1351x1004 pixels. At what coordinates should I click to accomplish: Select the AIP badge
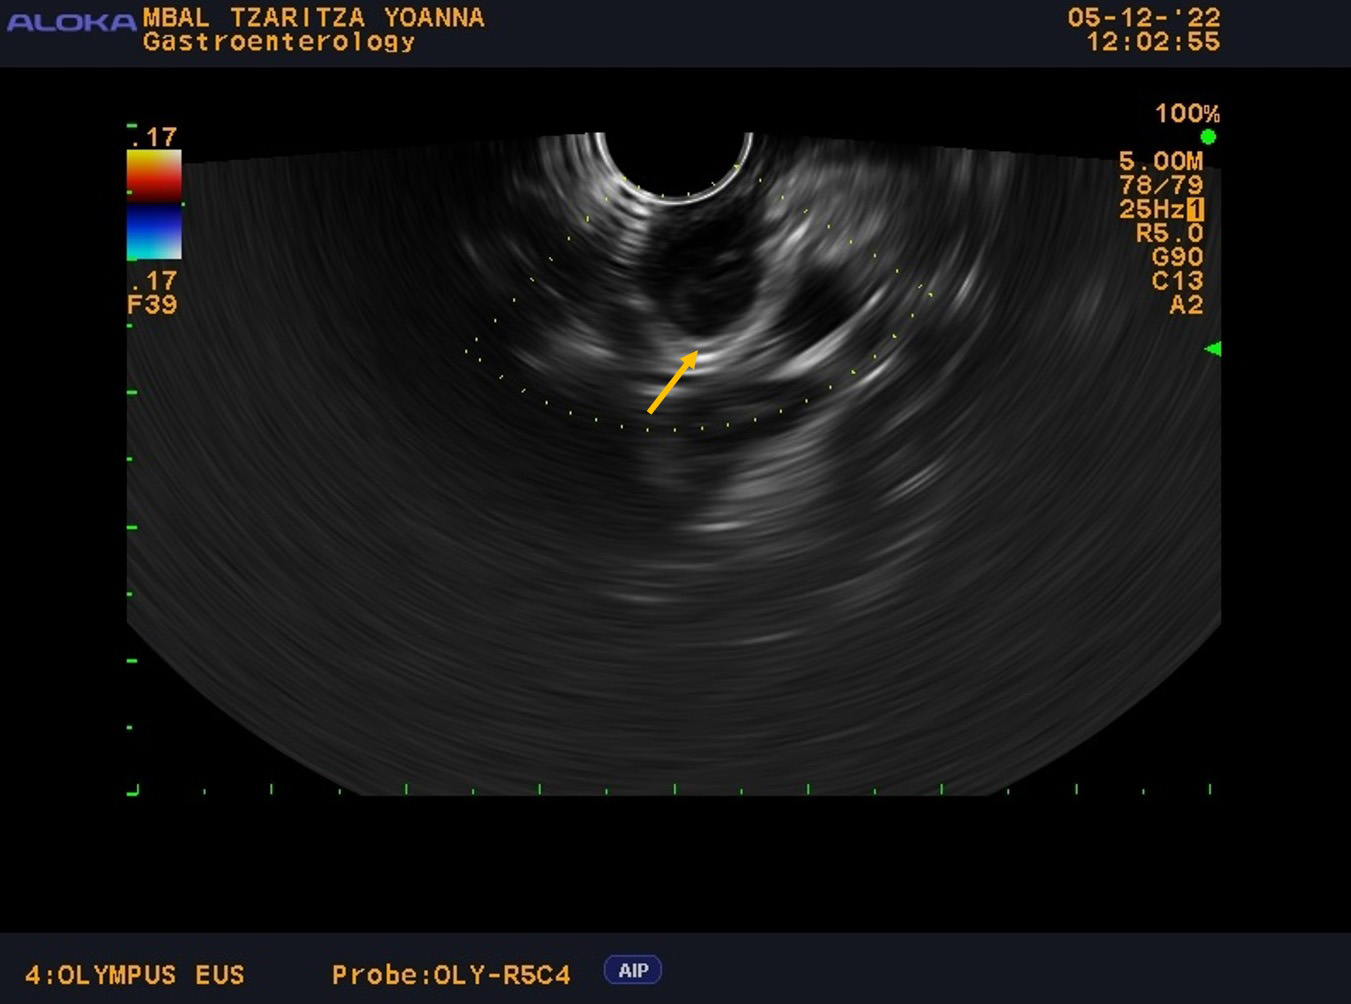pyautogui.click(x=633, y=970)
